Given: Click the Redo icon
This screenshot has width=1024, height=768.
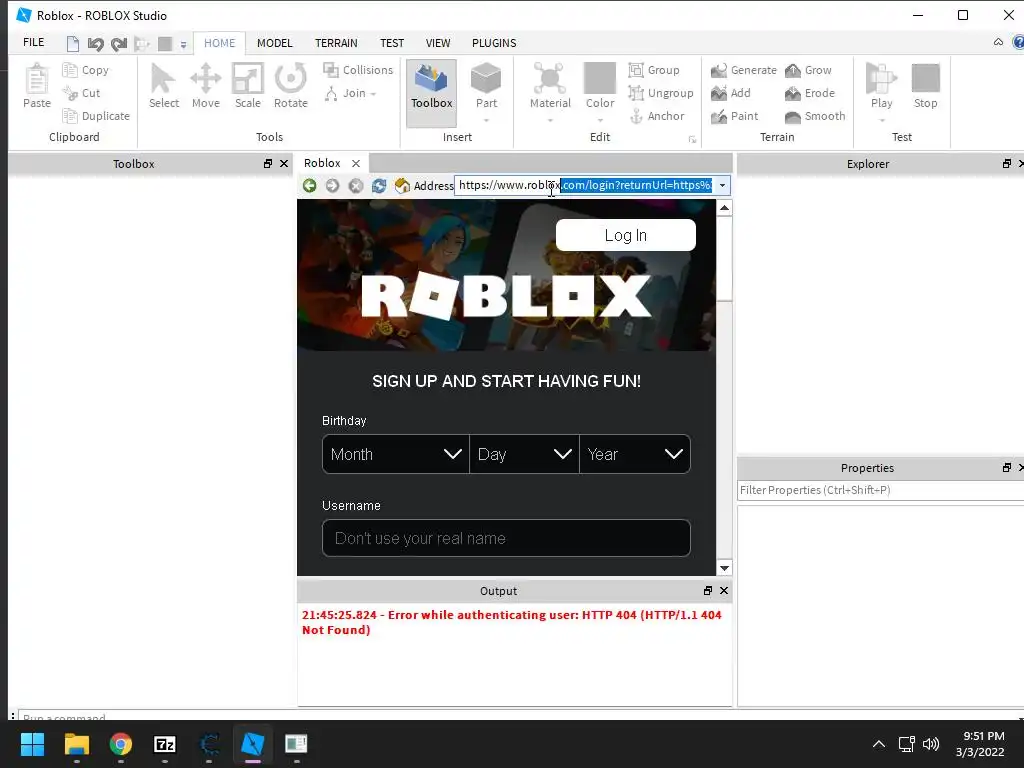Looking at the screenshot, I should click(x=119, y=44).
